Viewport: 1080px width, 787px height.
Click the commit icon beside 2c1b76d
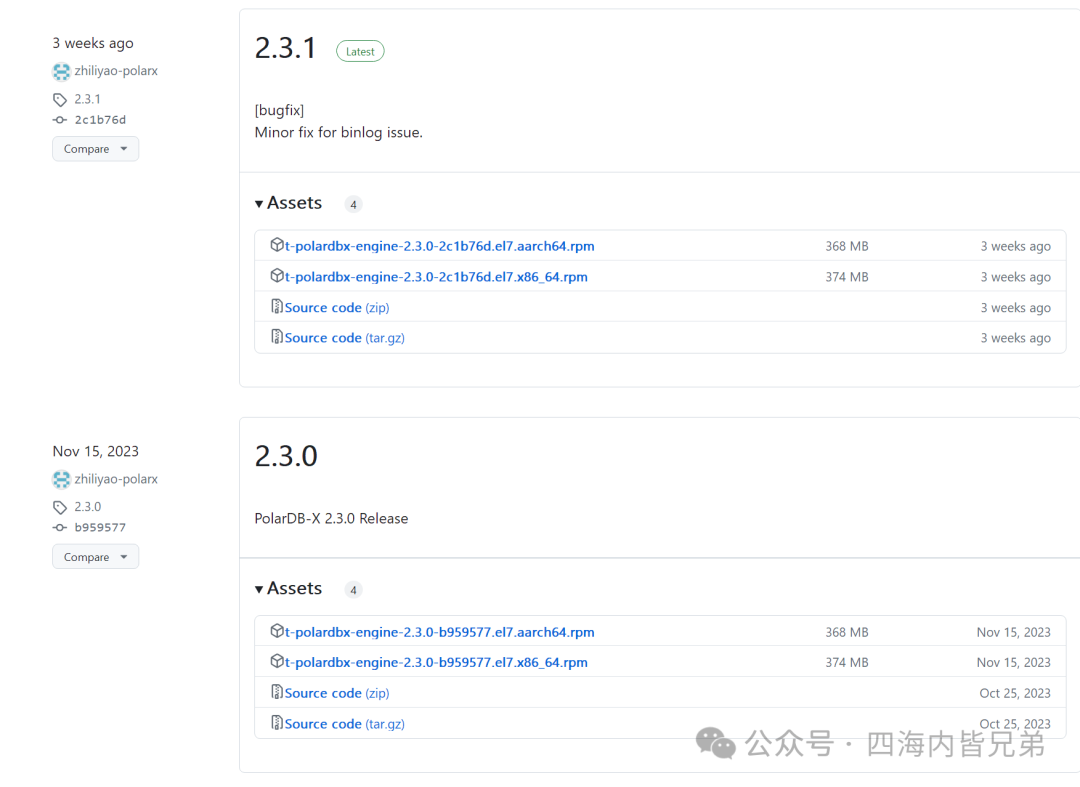point(60,120)
